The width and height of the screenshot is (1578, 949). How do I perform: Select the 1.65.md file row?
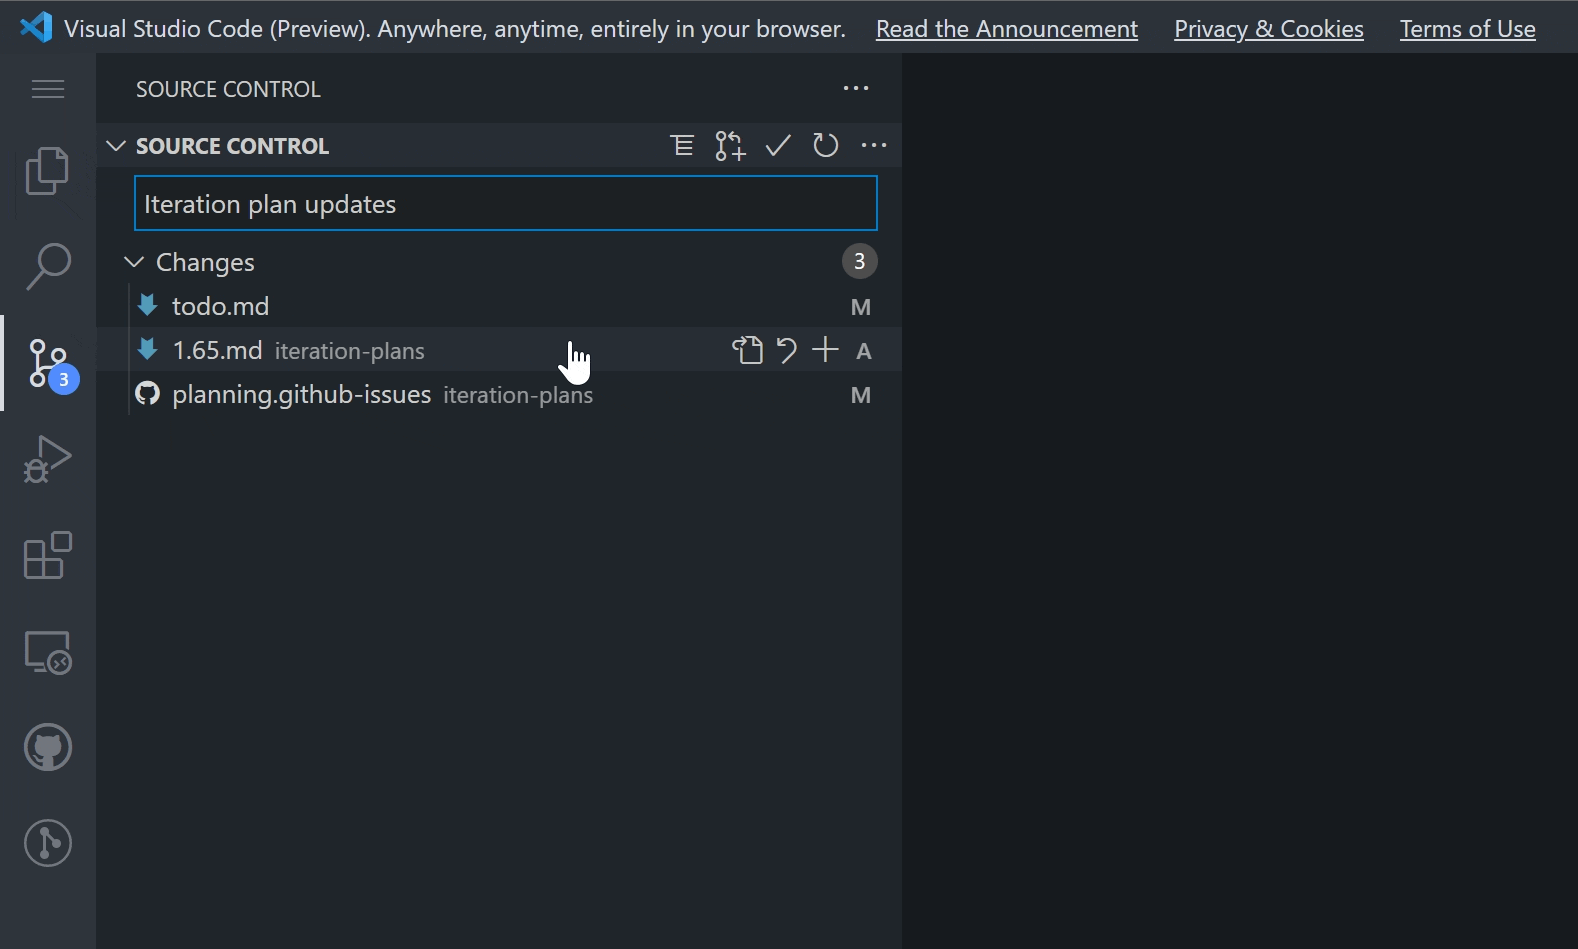point(499,350)
